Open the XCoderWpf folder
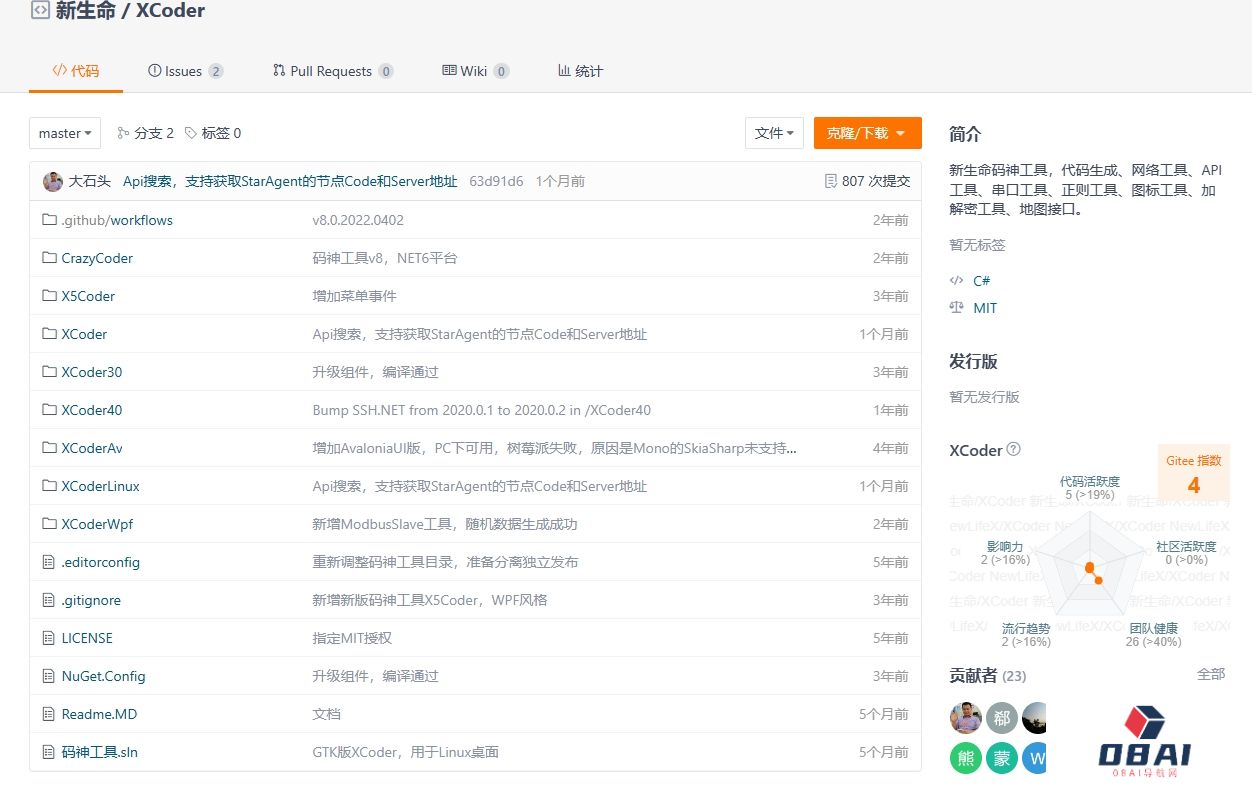The height and width of the screenshot is (788, 1252). [97, 524]
